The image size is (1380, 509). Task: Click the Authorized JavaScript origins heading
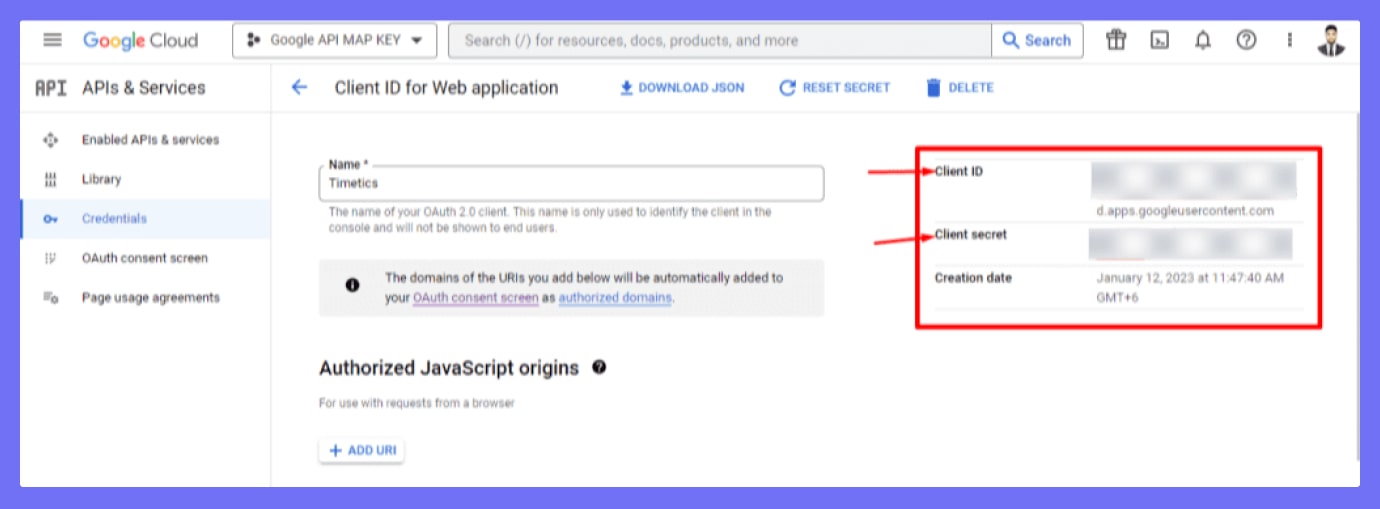click(x=449, y=368)
